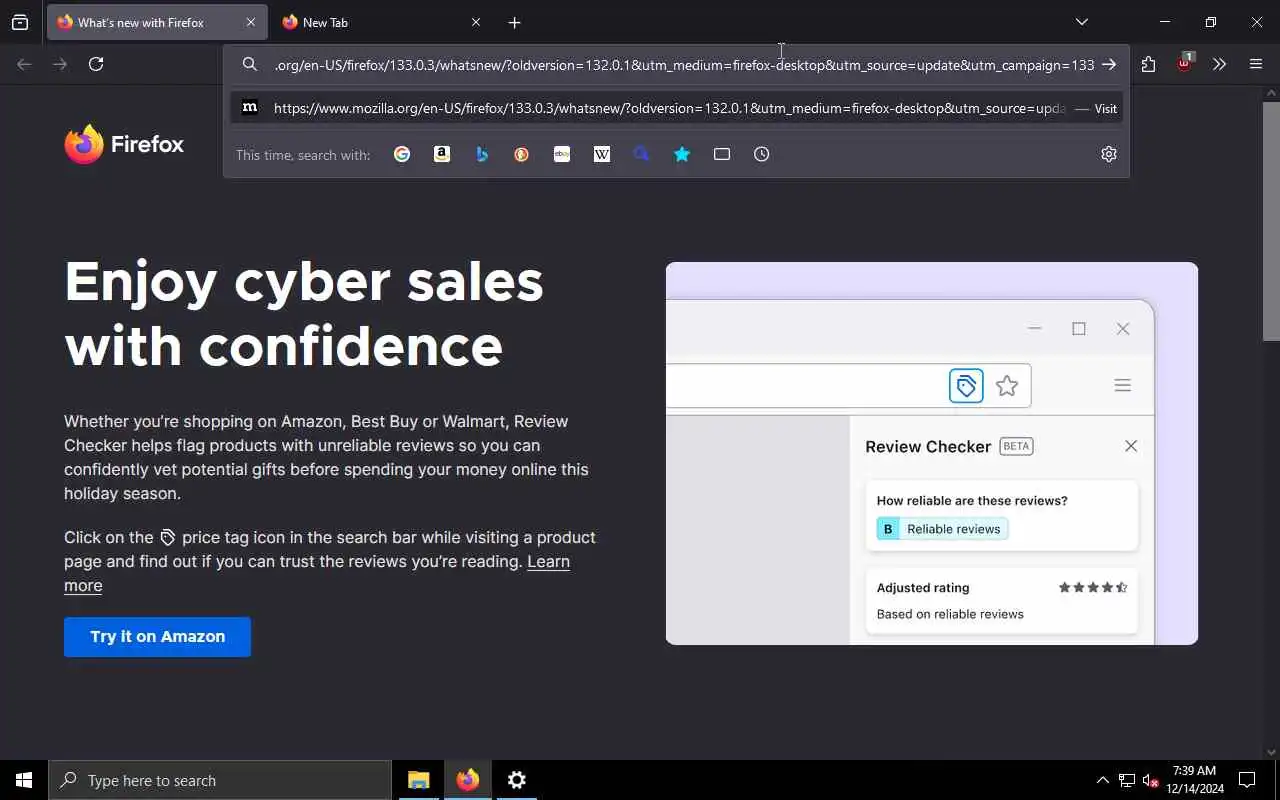Search this time with Bing
The width and height of the screenshot is (1280, 800).
tap(482, 154)
